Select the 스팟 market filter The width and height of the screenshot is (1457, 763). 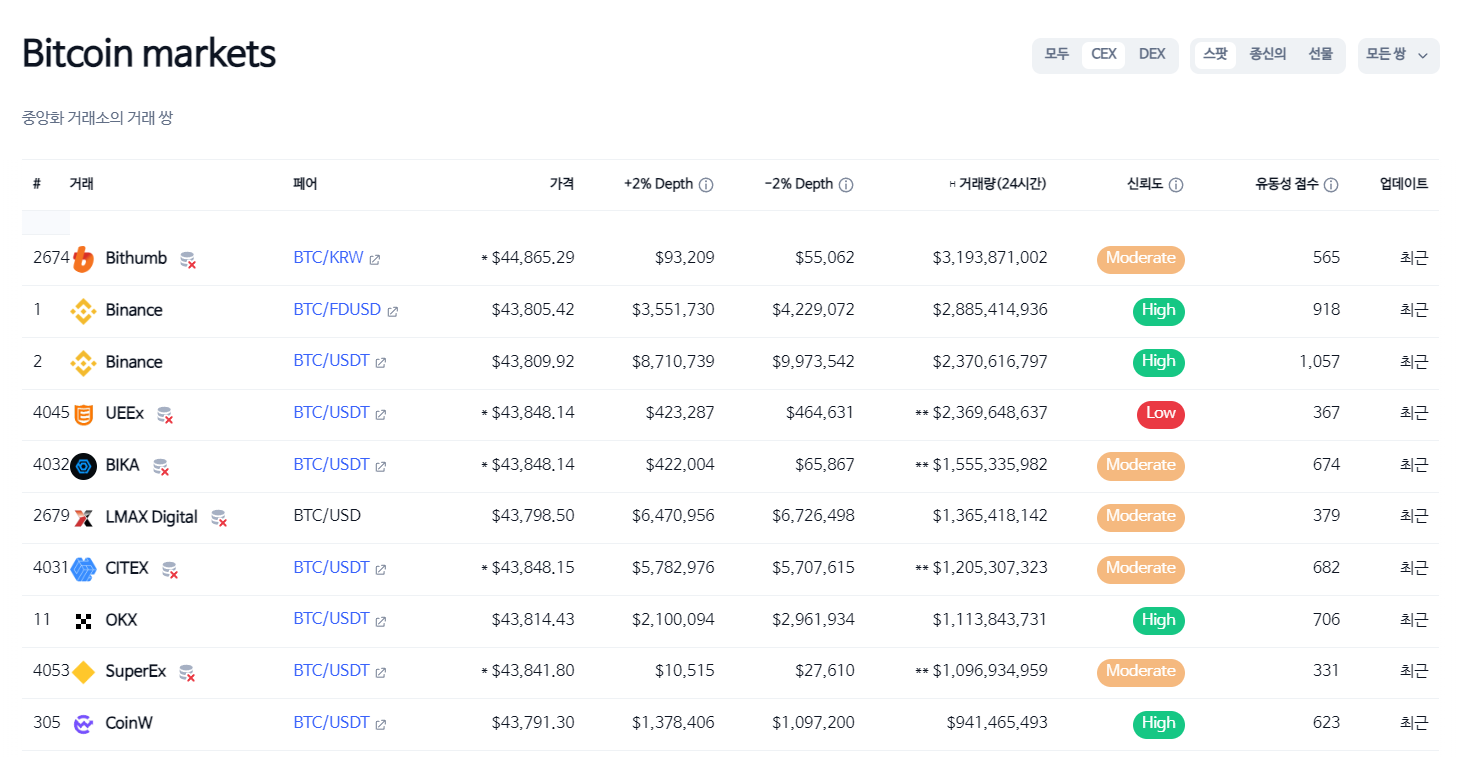coord(1214,55)
